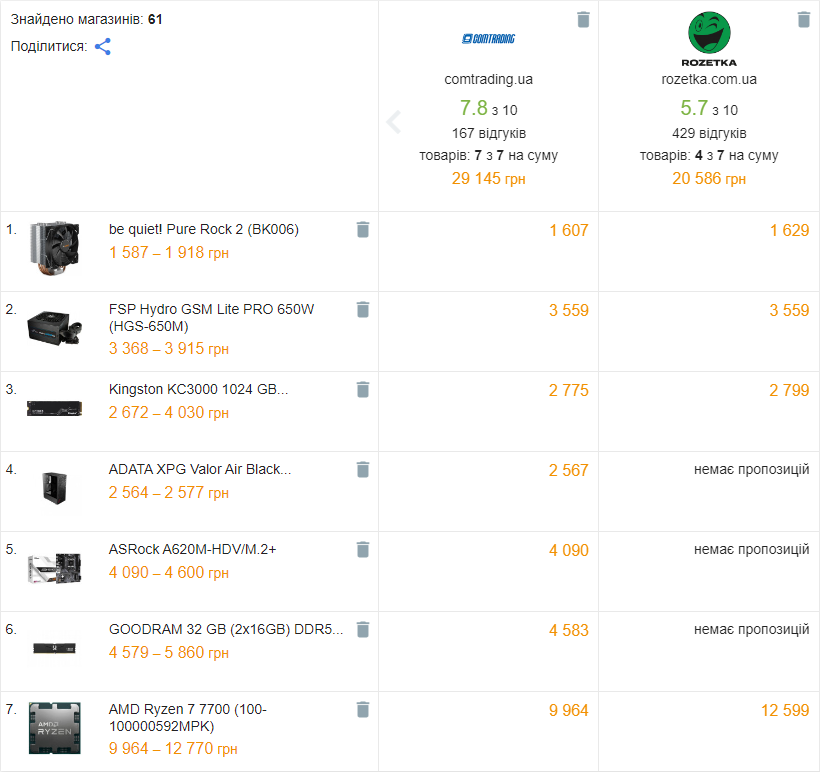The width and height of the screenshot is (820, 772).
Task: Delete be quiet! Pure Rock 2 item
Action: [x=363, y=230]
